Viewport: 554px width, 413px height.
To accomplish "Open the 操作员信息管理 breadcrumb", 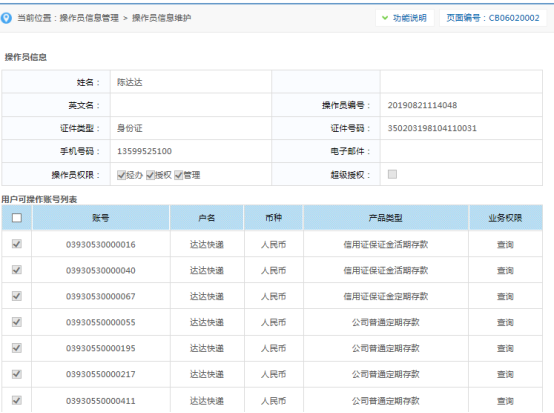I will [x=89, y=18].
